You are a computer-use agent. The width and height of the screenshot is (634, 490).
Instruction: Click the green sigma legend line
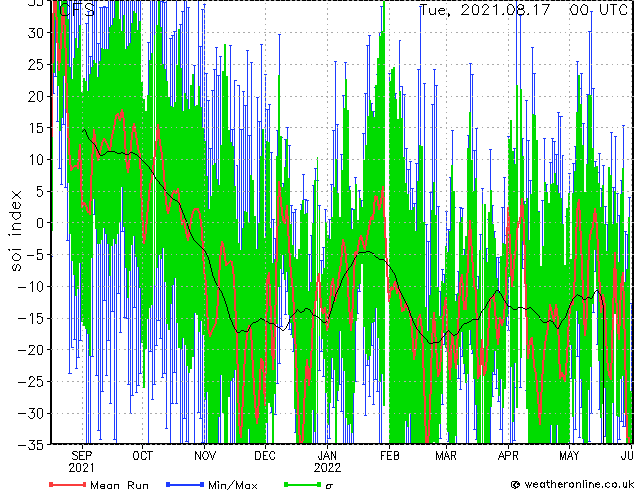(303, 484)
